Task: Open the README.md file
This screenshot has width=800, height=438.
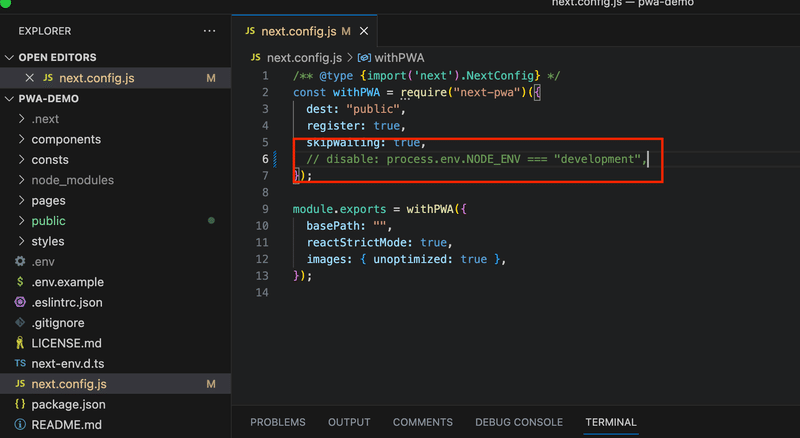Action: [x=66, y=425]
